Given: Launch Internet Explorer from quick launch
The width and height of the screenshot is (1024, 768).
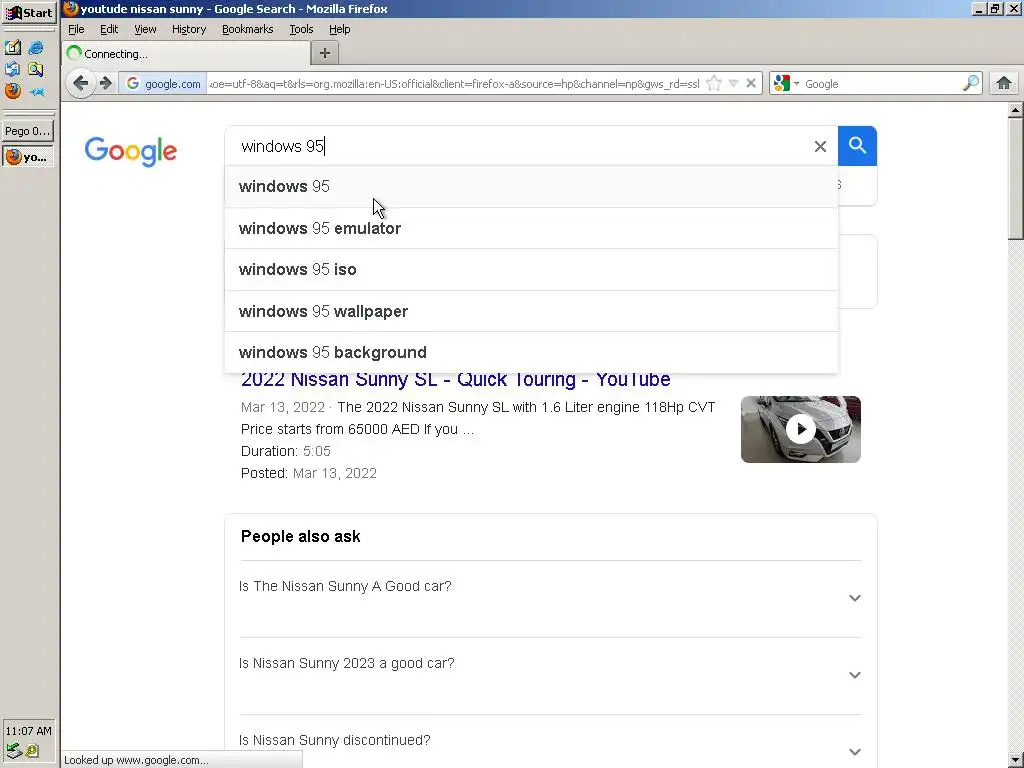Looking at the screenshot, I should point(36,48).
